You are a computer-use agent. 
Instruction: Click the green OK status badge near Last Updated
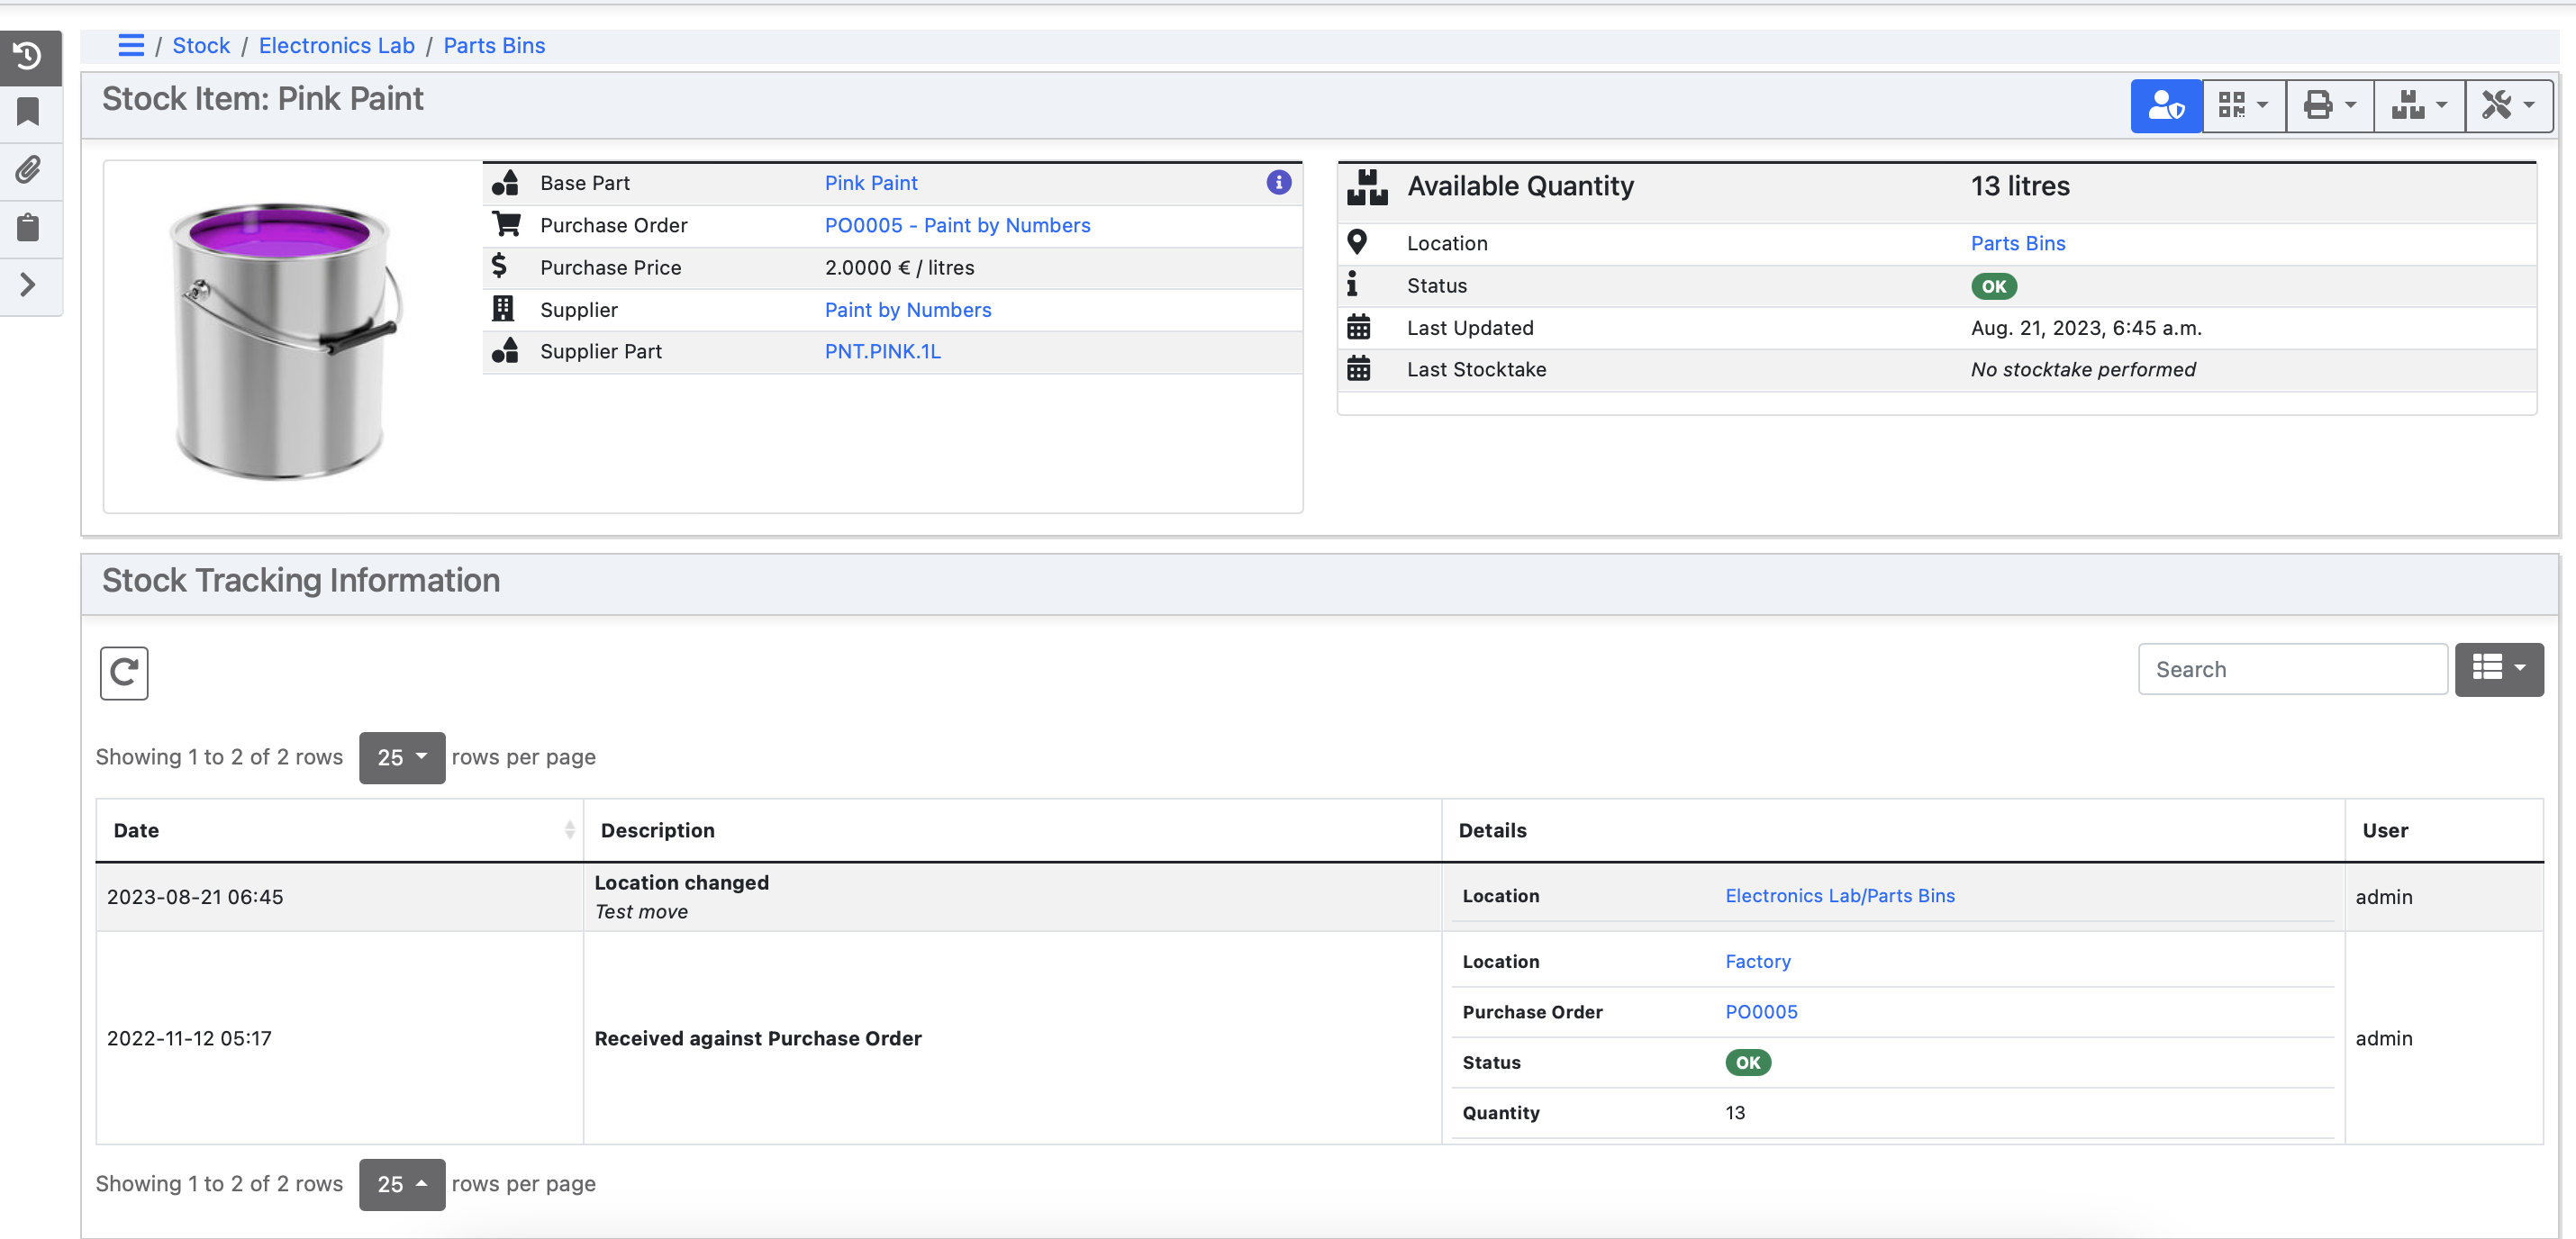point(1993,286)
